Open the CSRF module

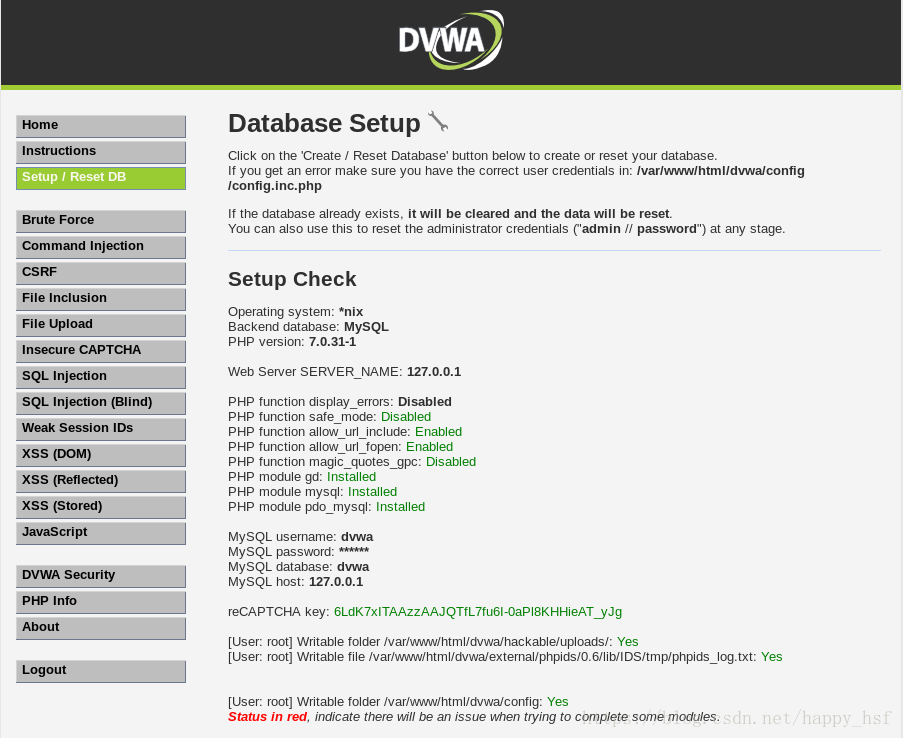[101, 273]
